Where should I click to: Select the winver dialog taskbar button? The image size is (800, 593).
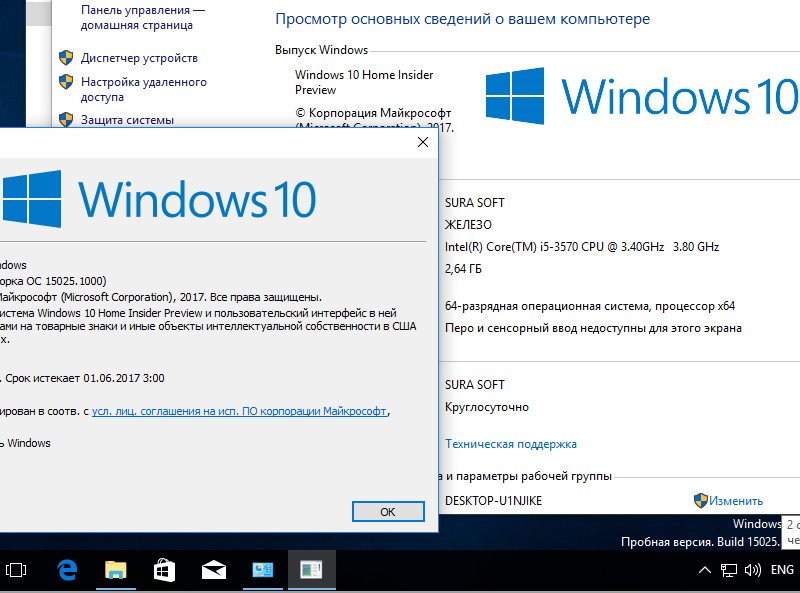(x=311, y=570)
